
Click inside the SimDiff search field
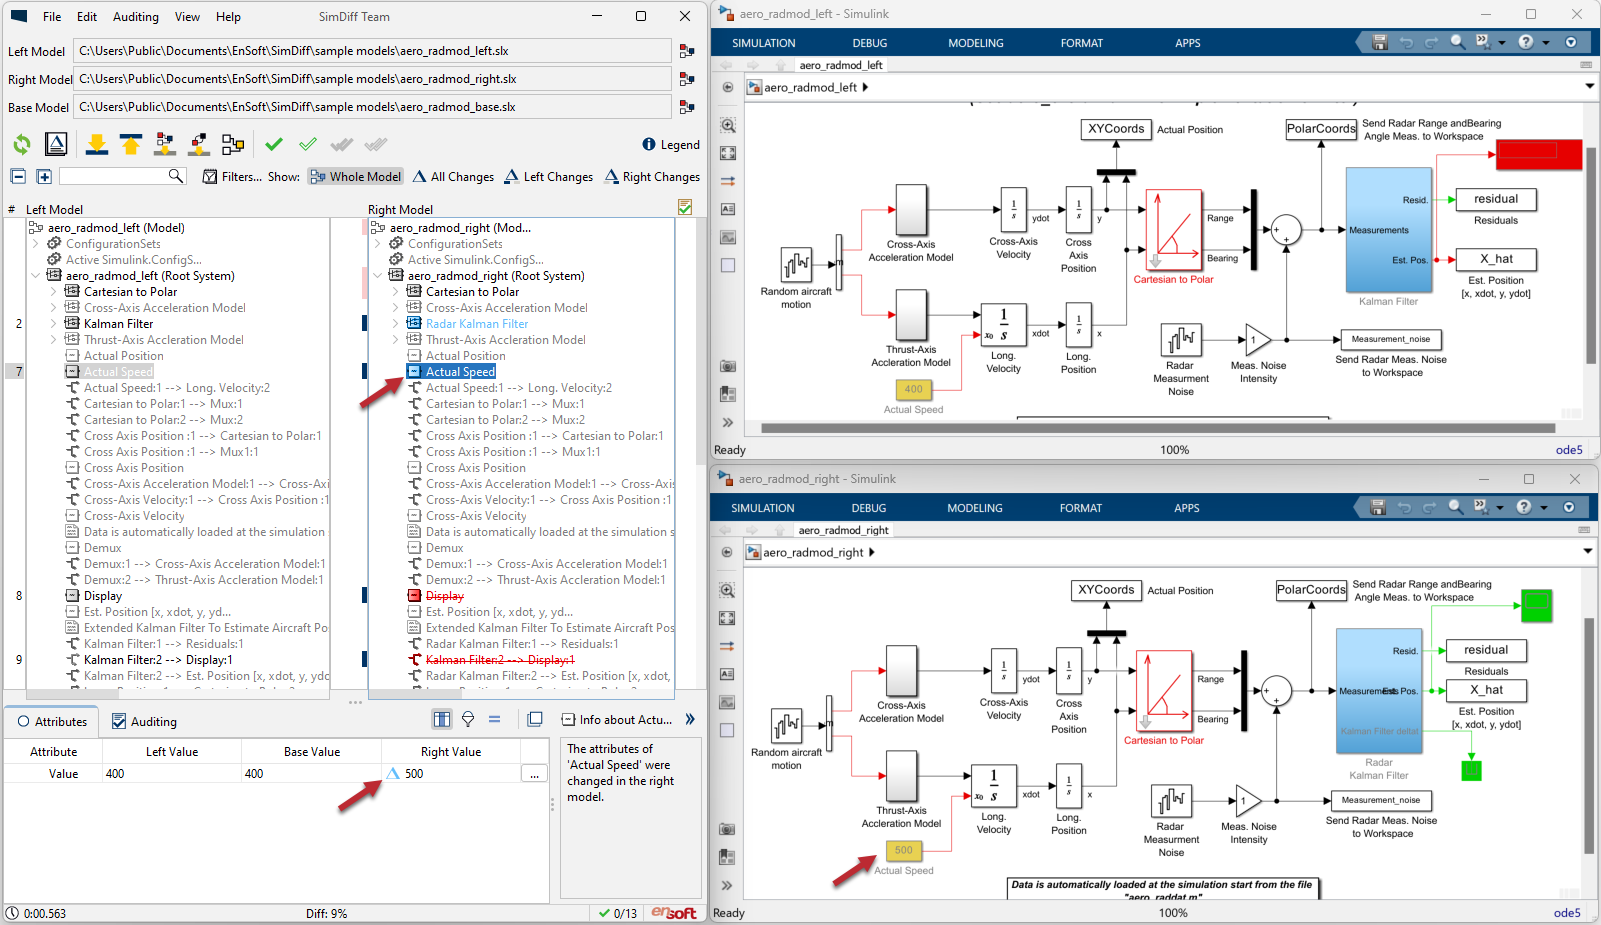(x=115, y=176)
